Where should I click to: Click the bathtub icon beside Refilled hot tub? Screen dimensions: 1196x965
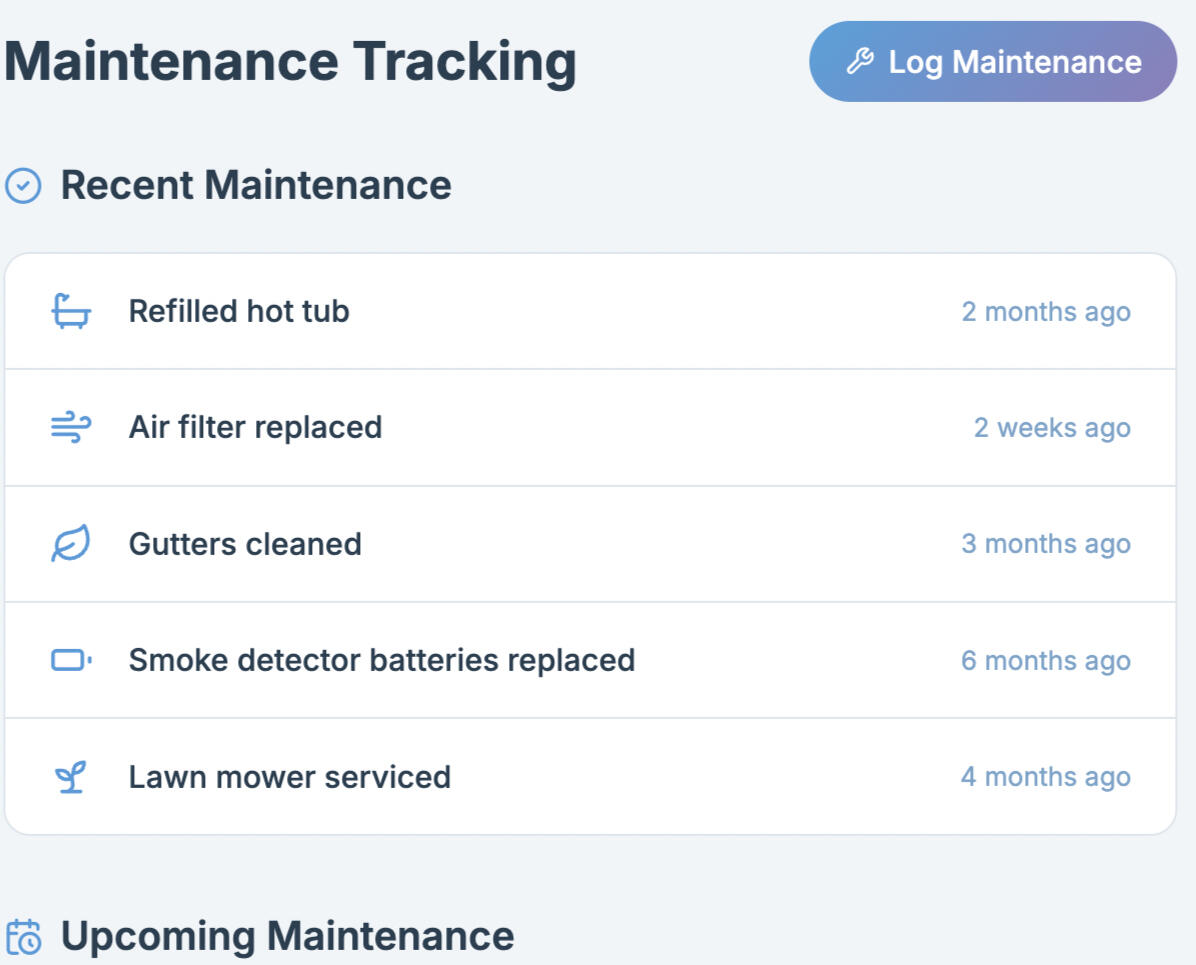pos(71,312)
